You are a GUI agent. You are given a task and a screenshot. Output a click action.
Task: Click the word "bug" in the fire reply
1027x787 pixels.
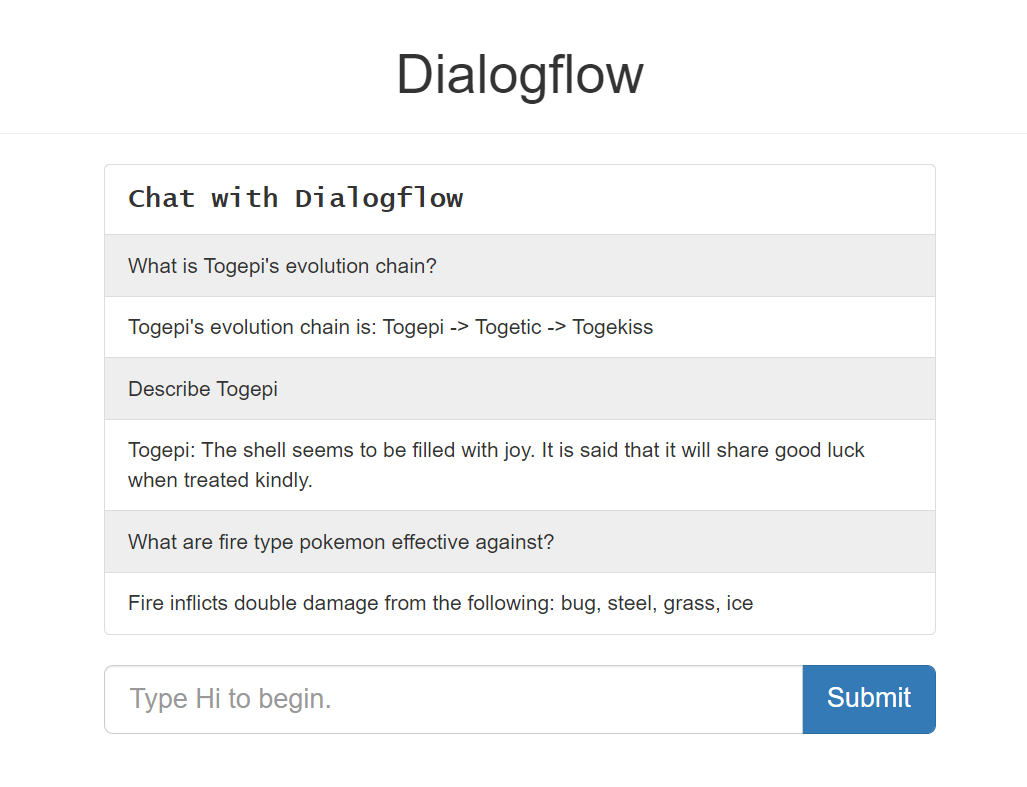578,603
